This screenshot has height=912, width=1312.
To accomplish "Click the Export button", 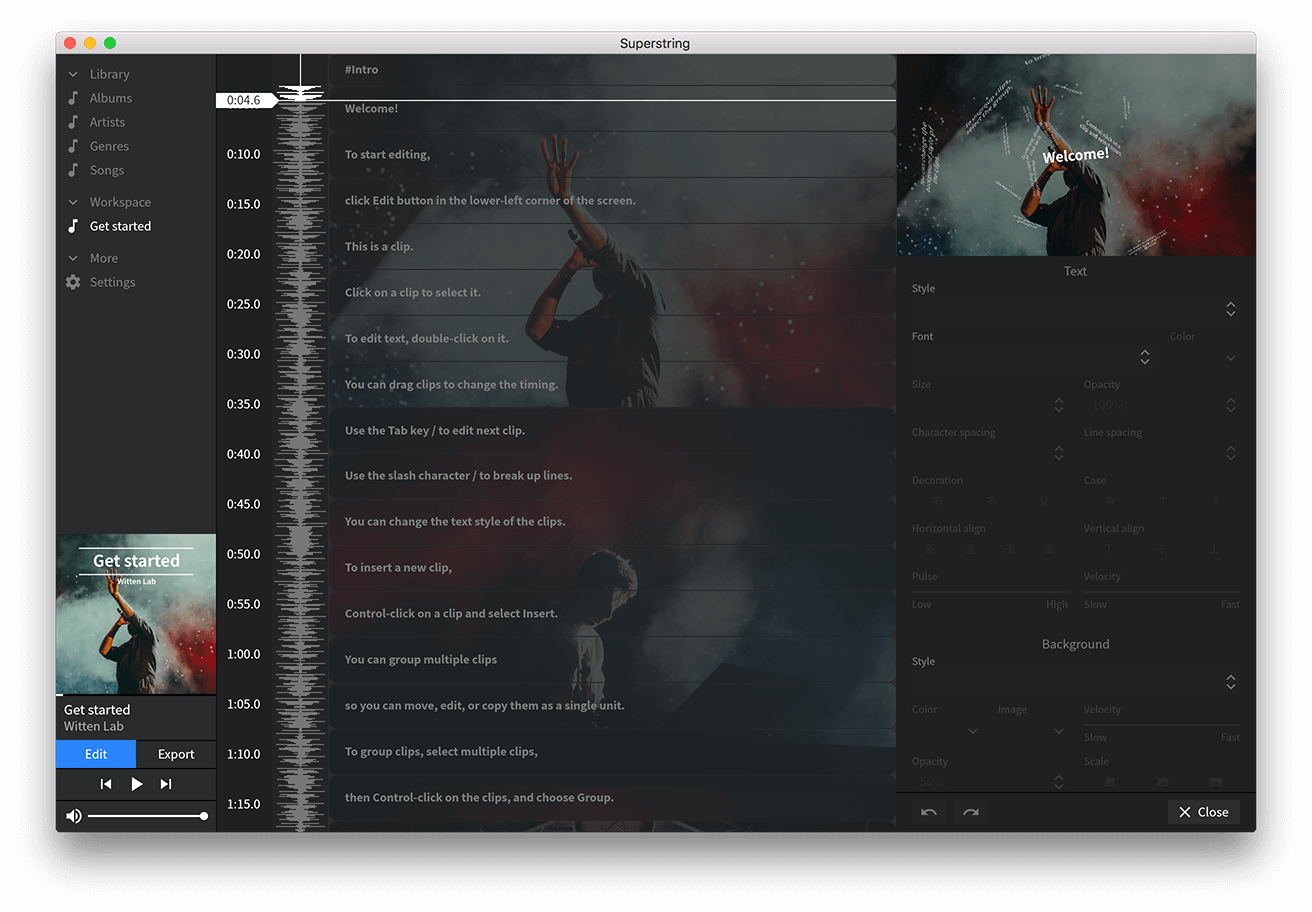I will click(x=176, y=754).
